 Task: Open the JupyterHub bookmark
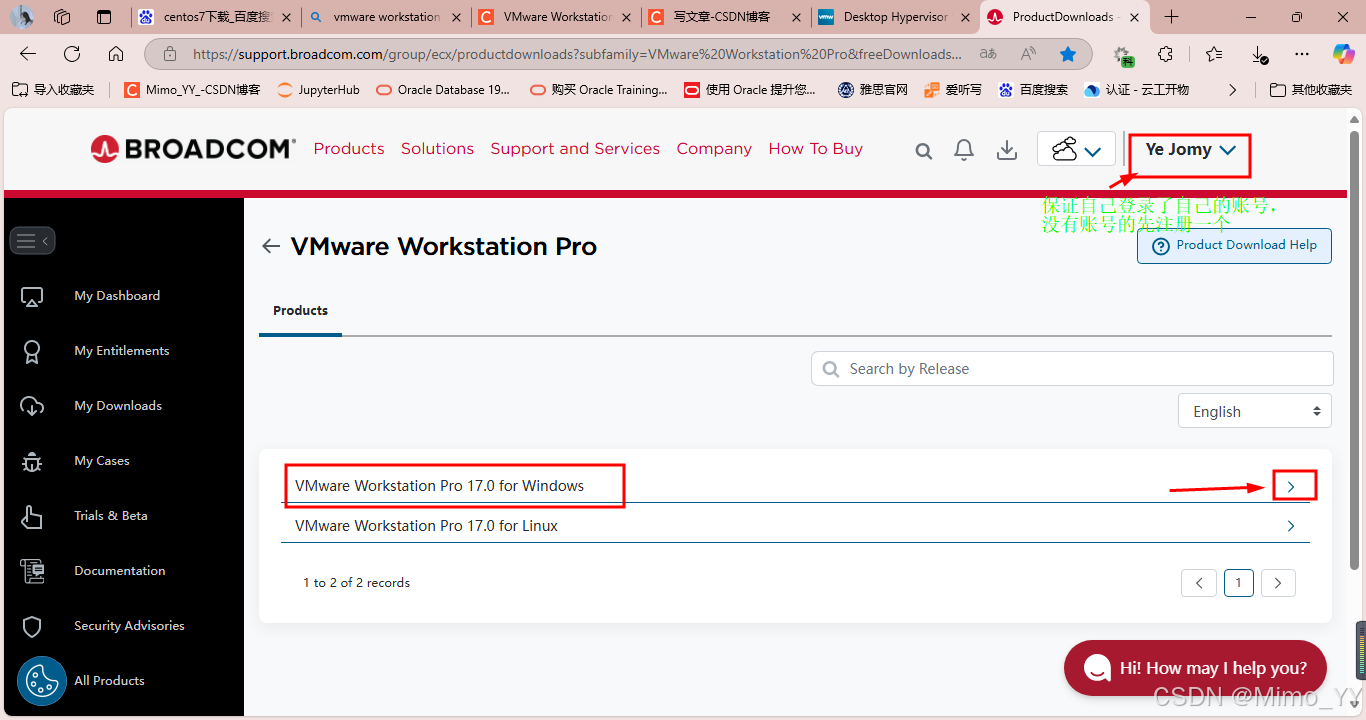(317, 90)
